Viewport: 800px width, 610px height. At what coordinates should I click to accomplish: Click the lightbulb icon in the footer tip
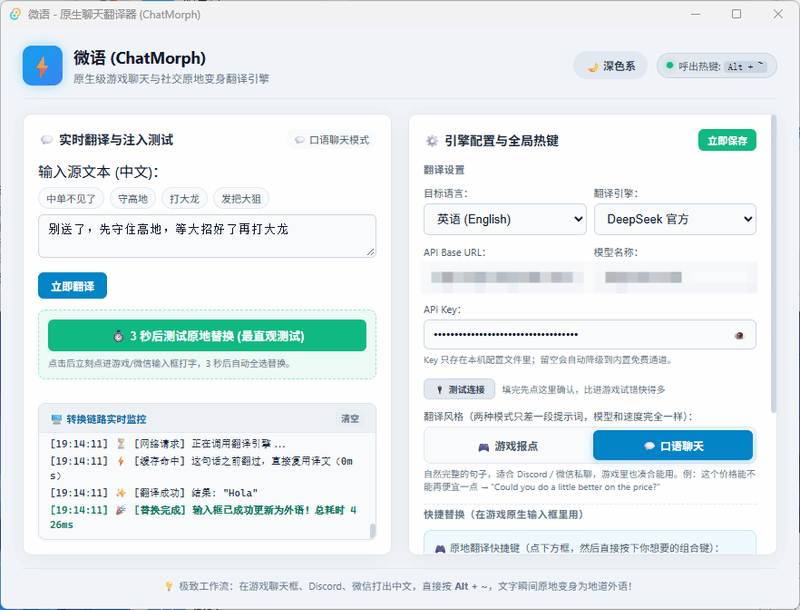tap(169, 587)
